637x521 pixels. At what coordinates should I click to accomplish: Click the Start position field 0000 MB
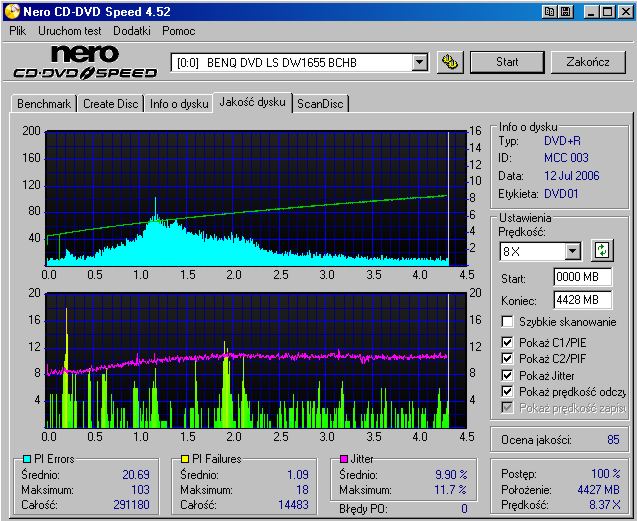pyautogui.click(x=583, y=278)
